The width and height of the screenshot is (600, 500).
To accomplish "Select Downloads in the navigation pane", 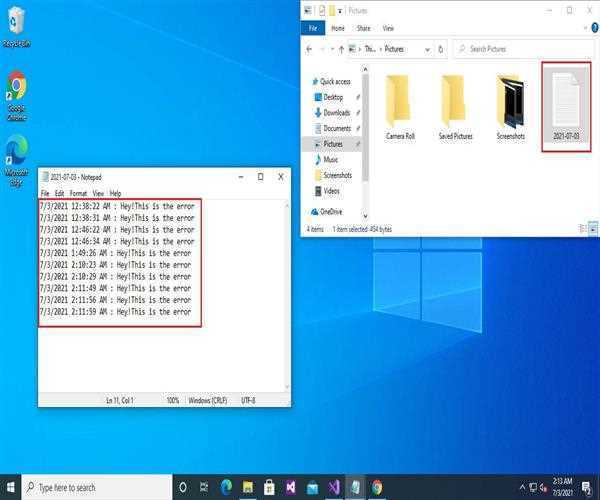I will coord(336,113).
